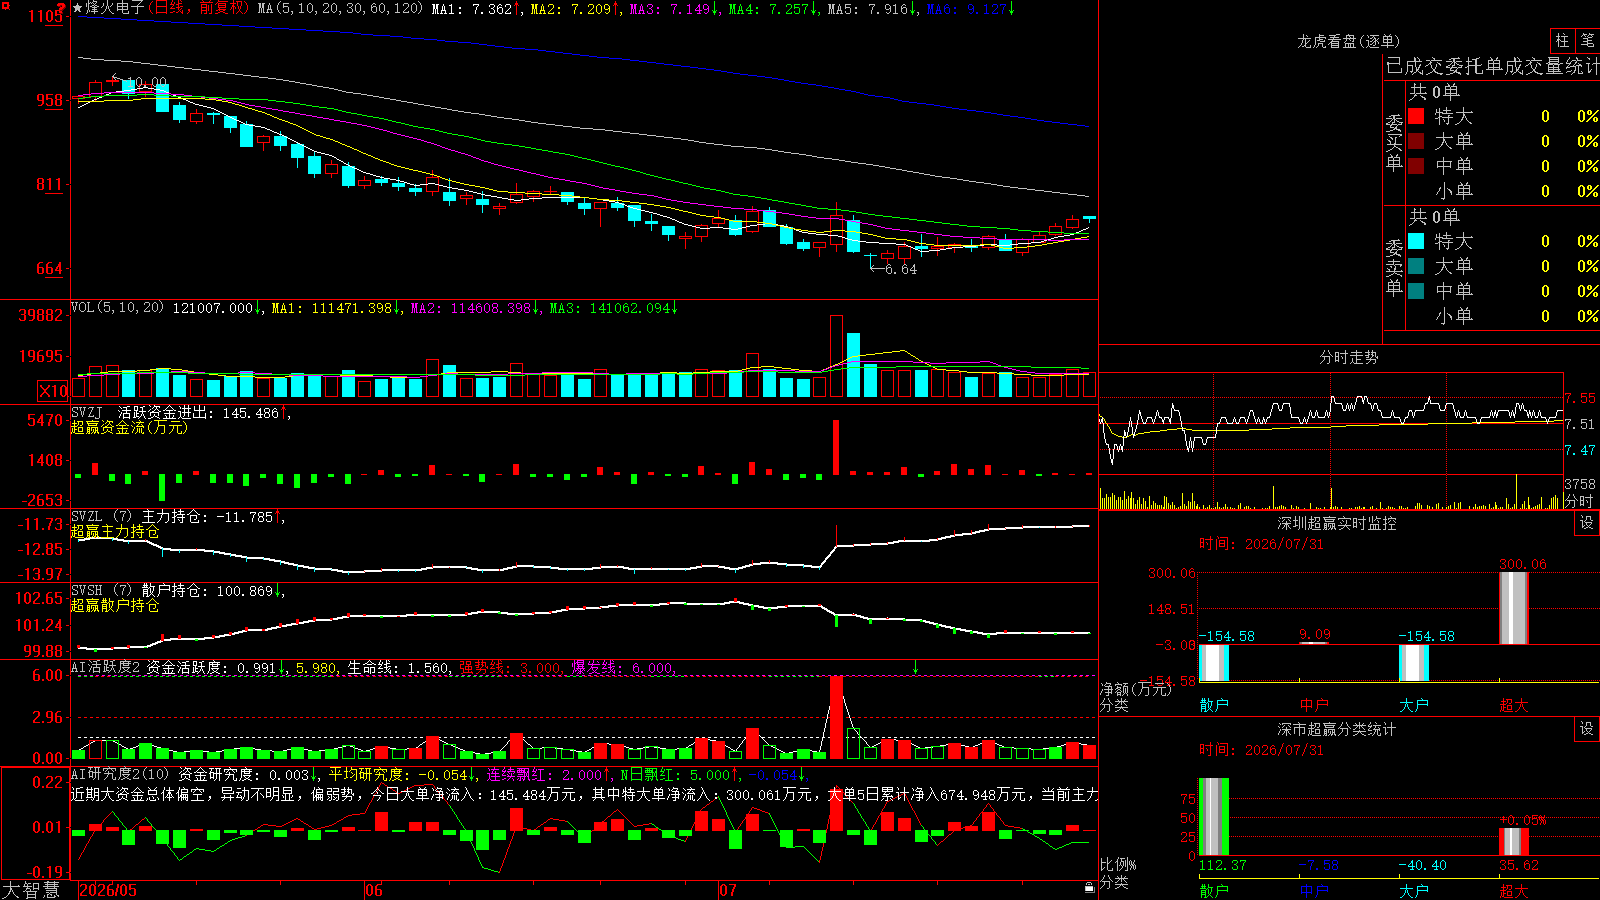The height and width of the screenshot is (900, 1600).
Task: Click the lock icon at chart bottom-right
Action: (1089, 888)
